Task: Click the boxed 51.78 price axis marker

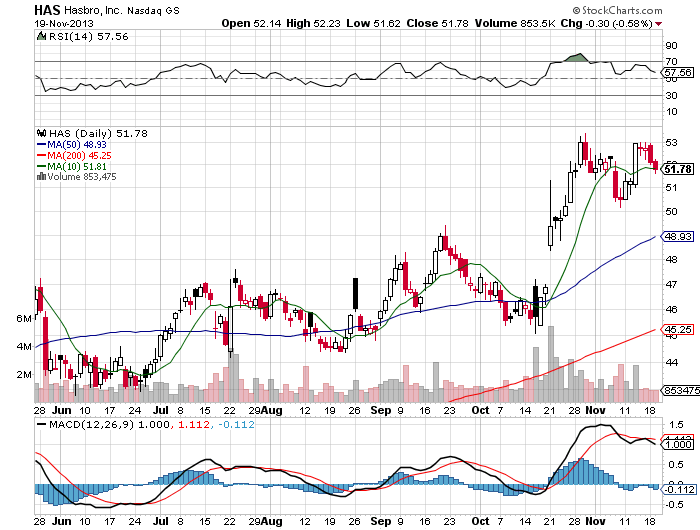Action: click(678, 169)
